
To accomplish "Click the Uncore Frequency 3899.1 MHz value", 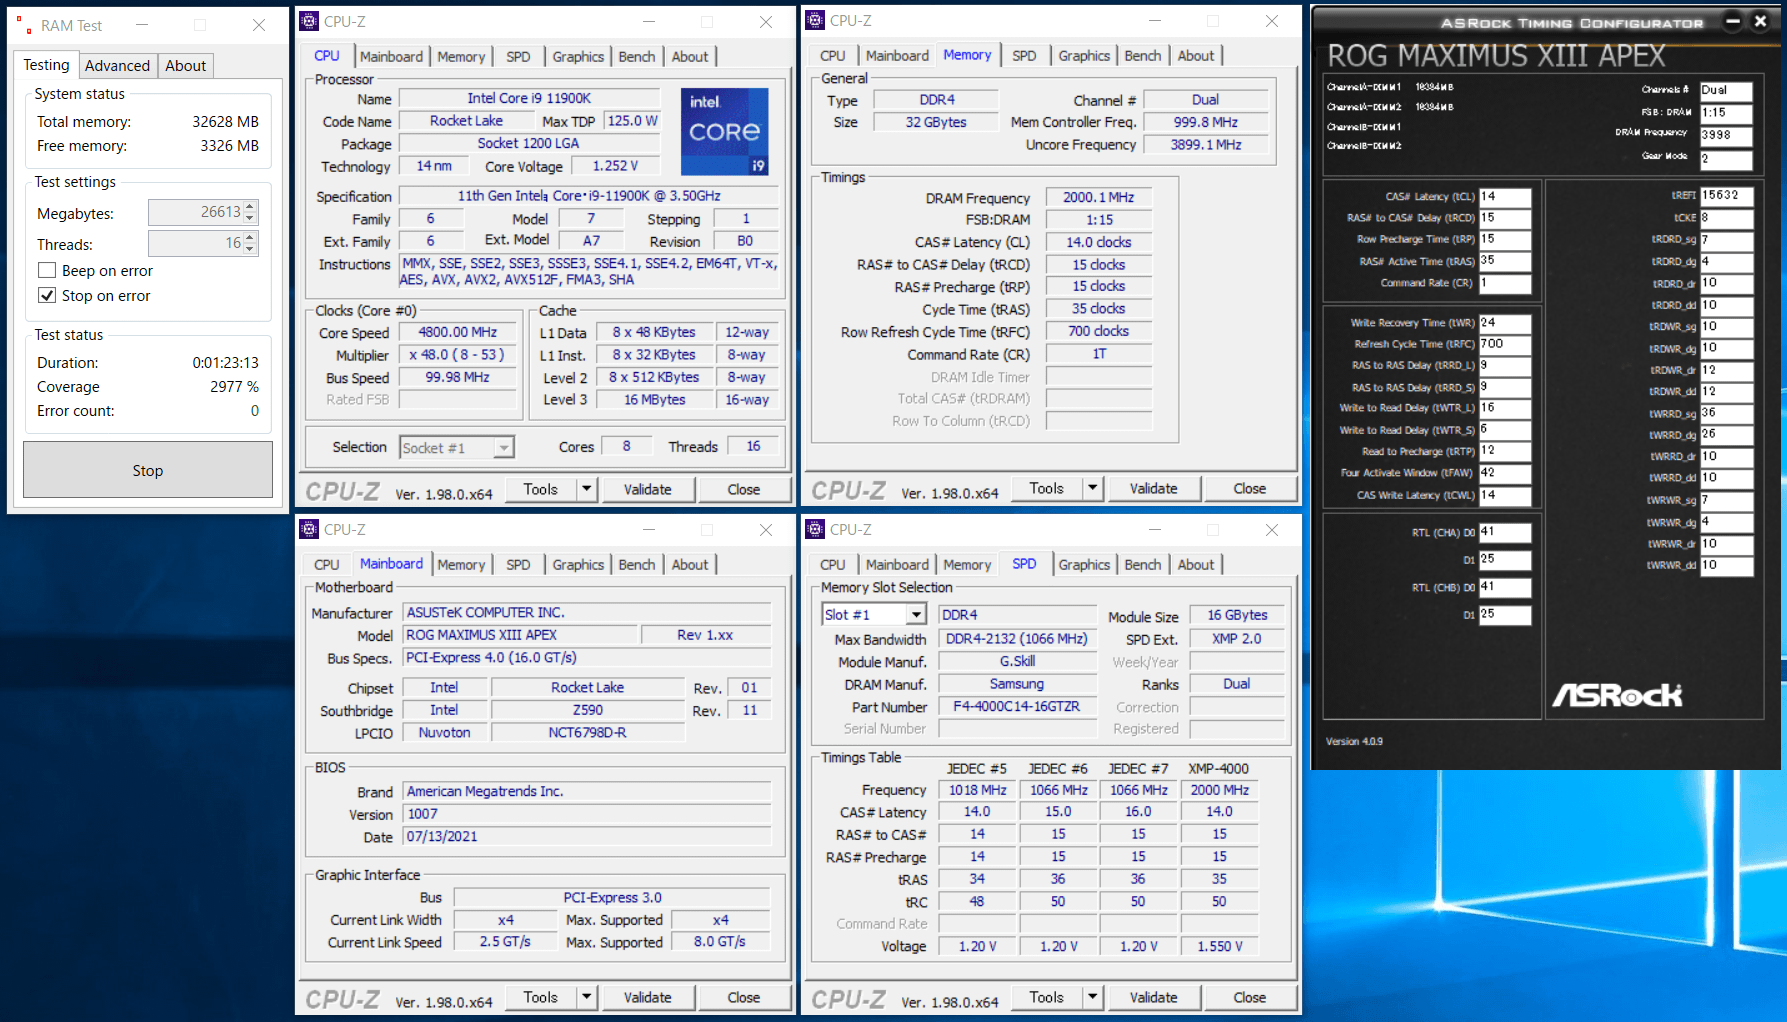I will [x=1205, y=145].
